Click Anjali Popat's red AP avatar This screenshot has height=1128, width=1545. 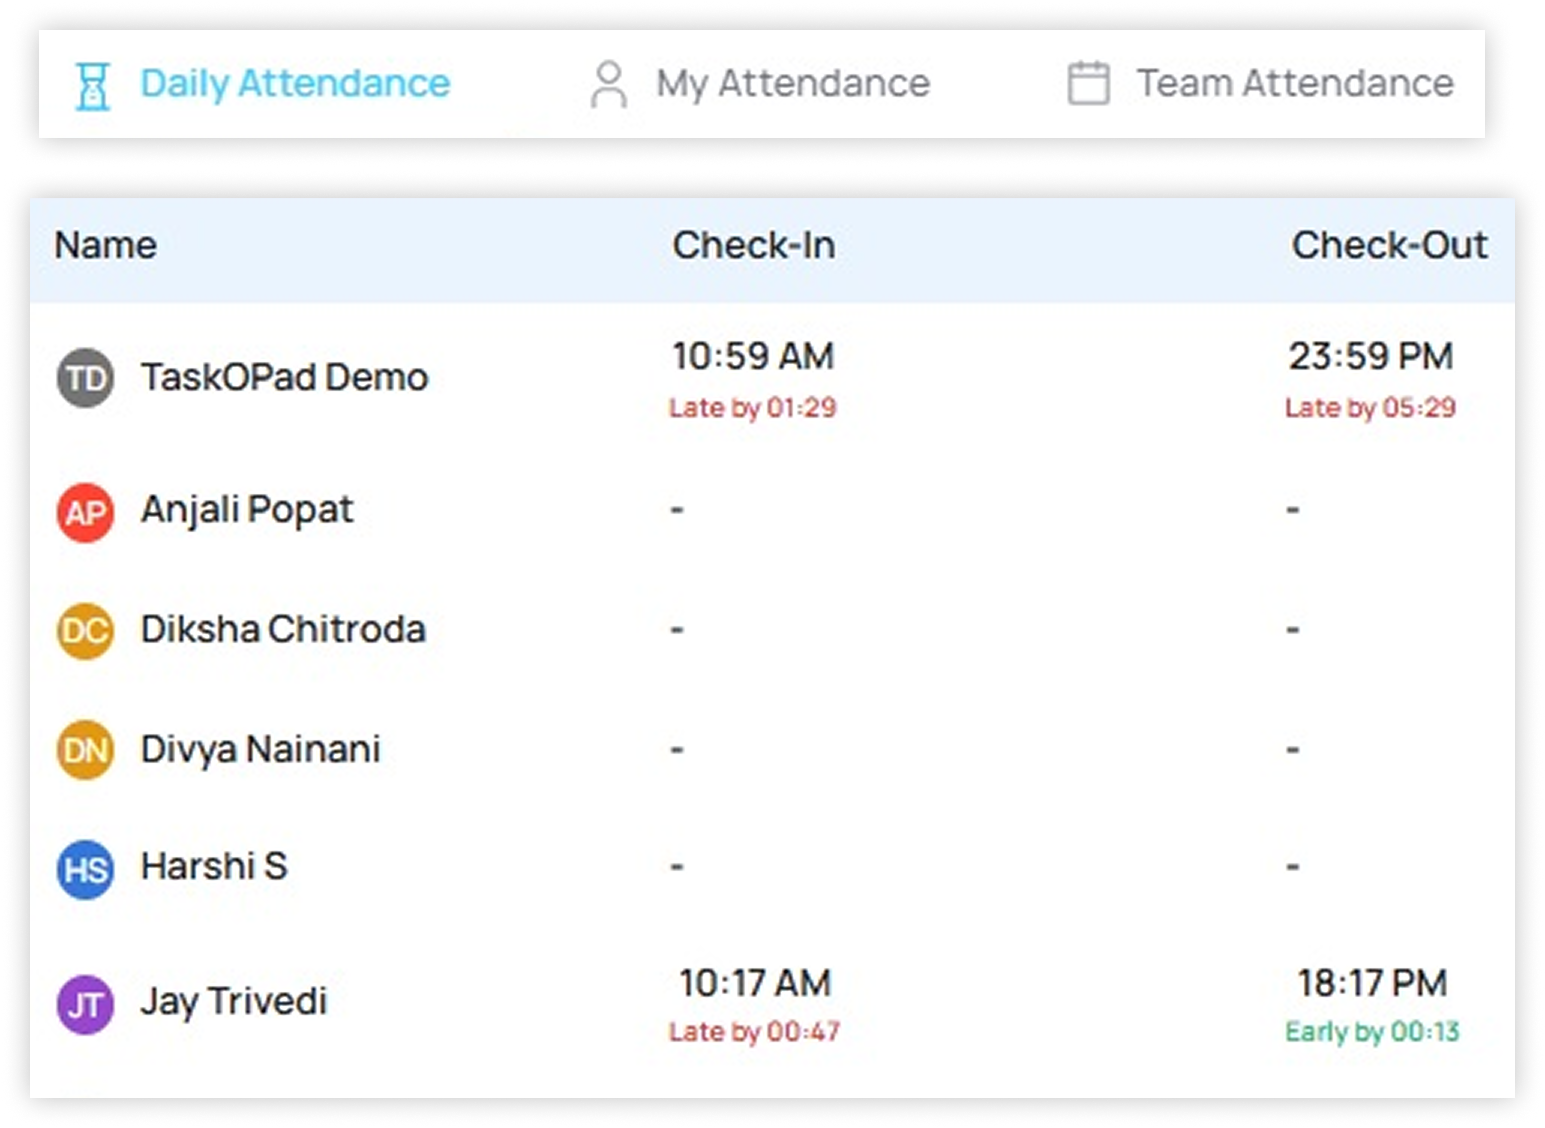(85, 512)
